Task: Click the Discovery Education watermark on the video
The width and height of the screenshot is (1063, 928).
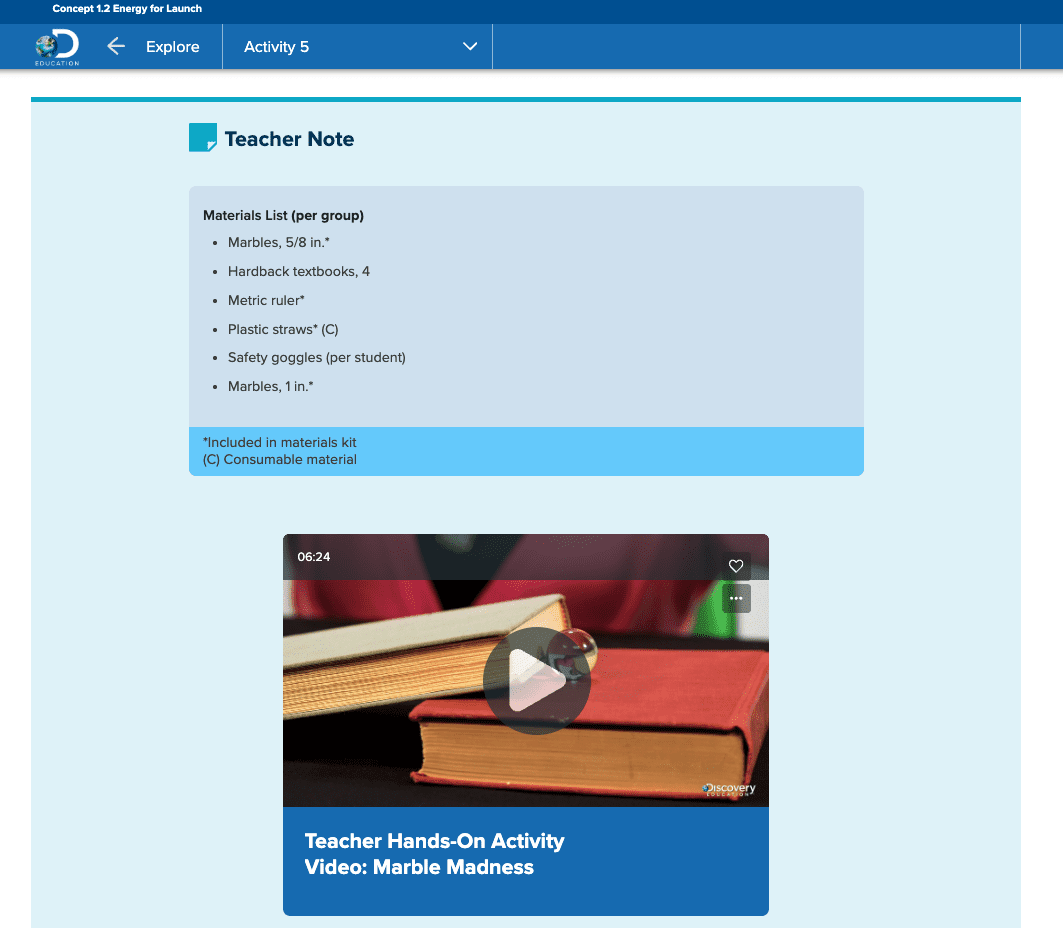Action: click(x=728, y=789)
